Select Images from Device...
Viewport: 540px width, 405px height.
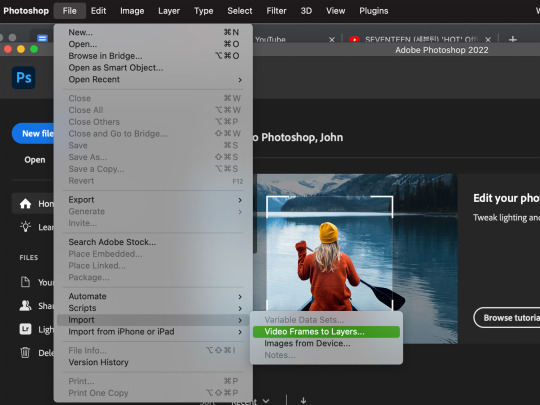click(x=326, y=343)
